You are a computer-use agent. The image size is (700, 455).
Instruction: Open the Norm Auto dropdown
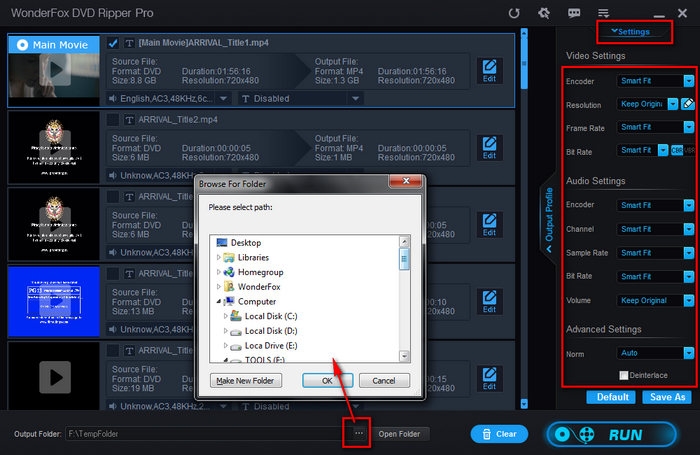point(689,353)
